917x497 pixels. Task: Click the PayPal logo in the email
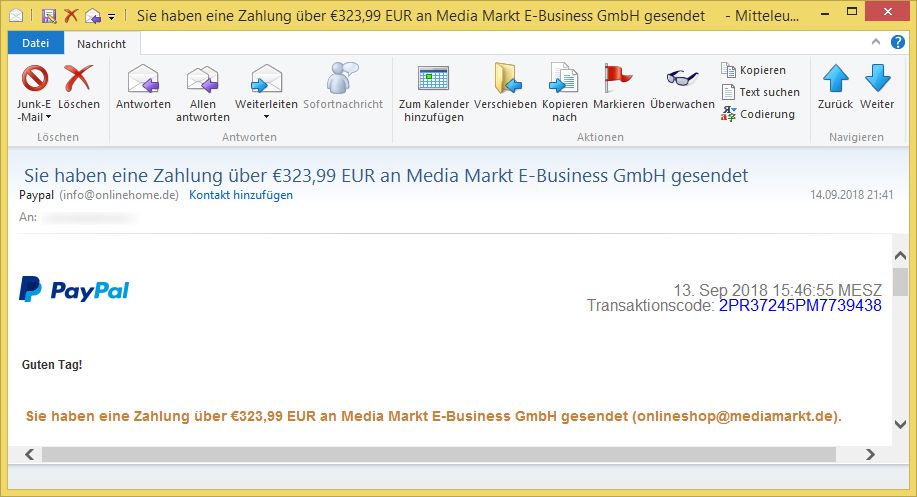74,289
